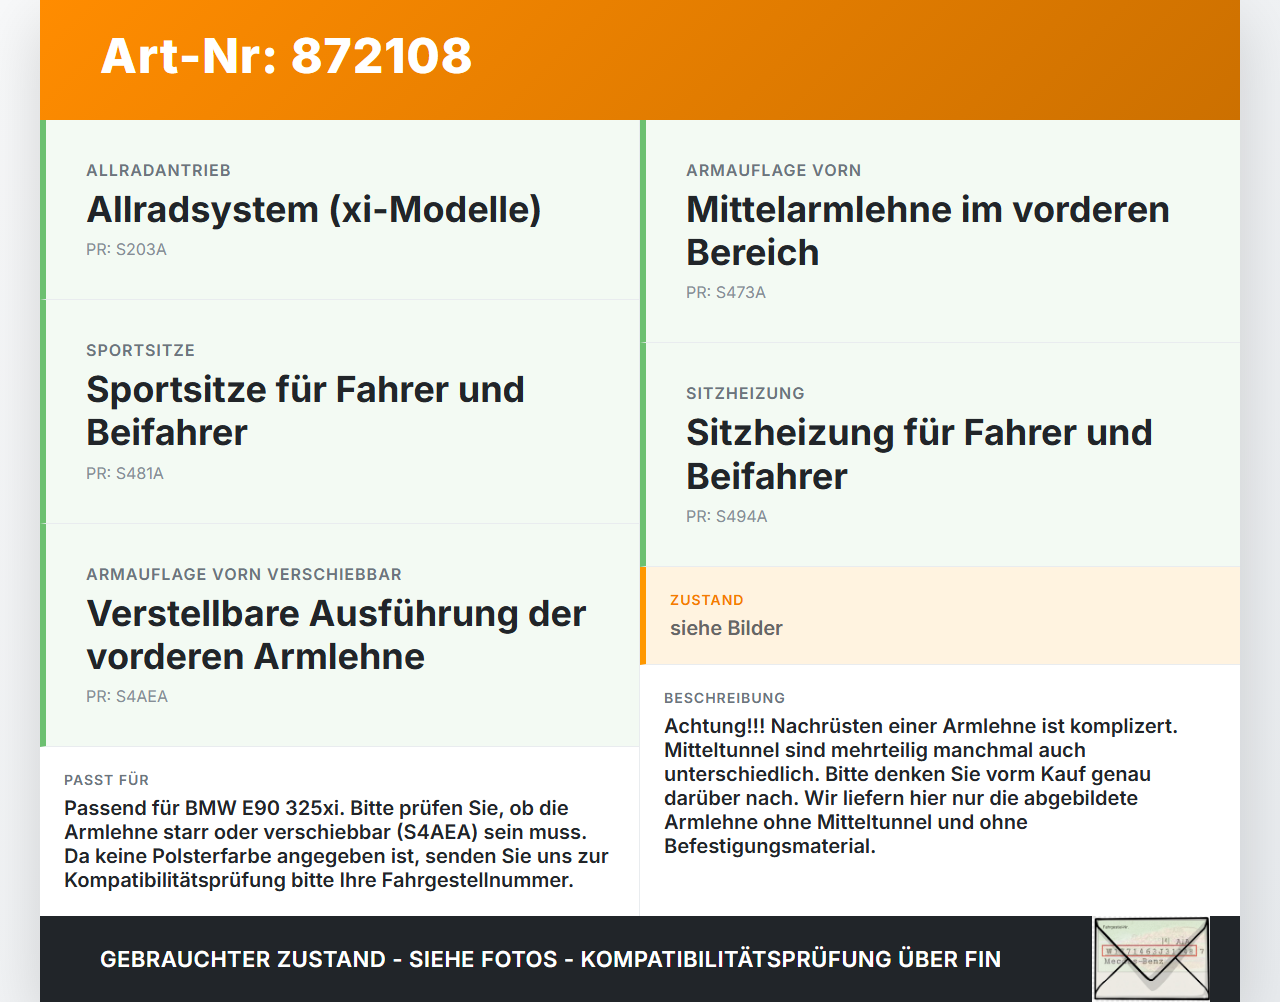1280x1002 pixels.
Task: Click the GEBRAUCHTER ZUSTAND footer text
Action: (x=550, y=960)
